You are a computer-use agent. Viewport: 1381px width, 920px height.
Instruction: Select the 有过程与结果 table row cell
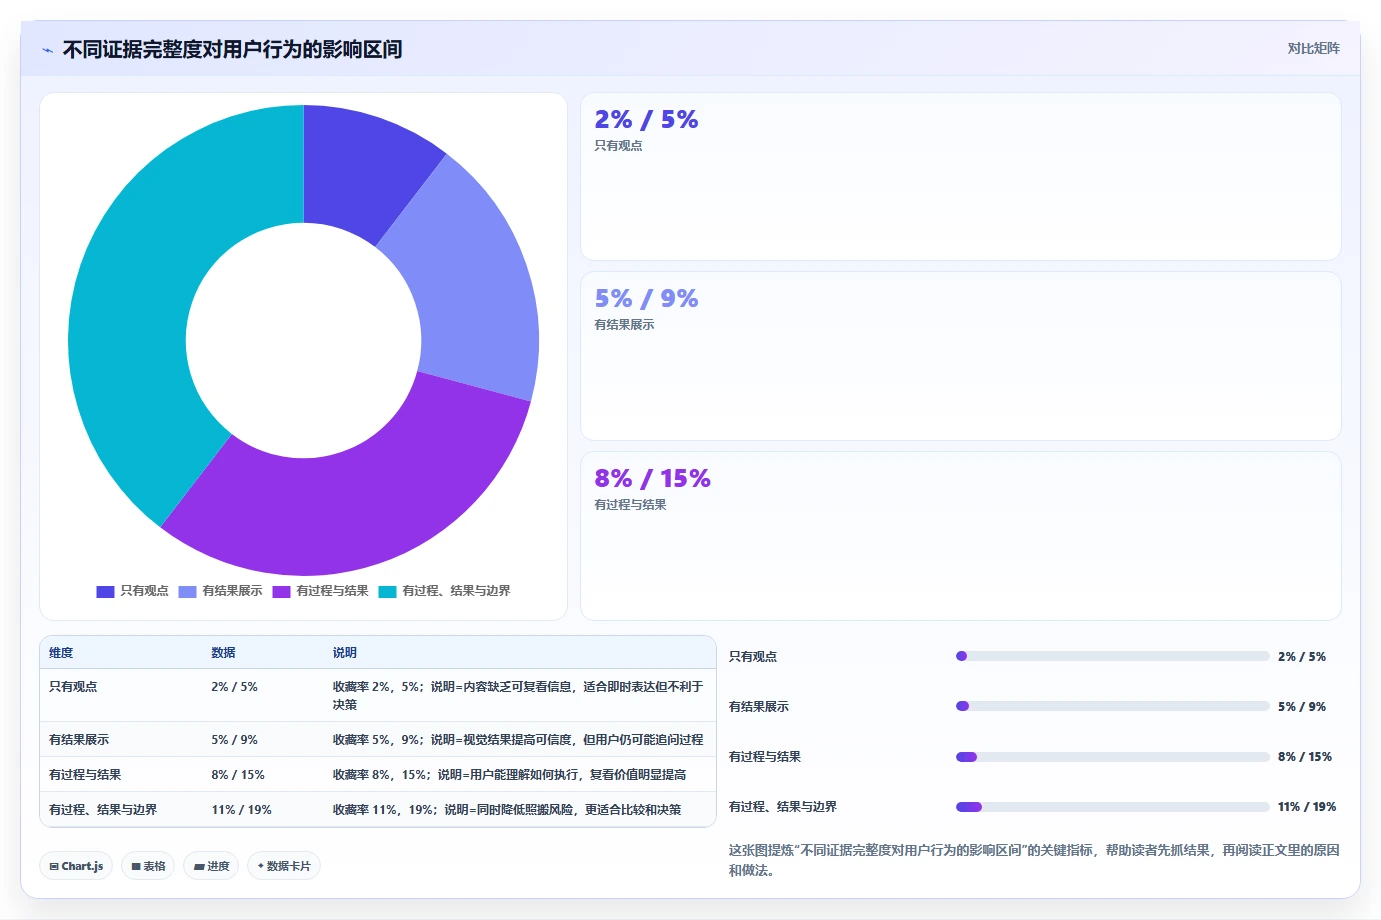85,775
